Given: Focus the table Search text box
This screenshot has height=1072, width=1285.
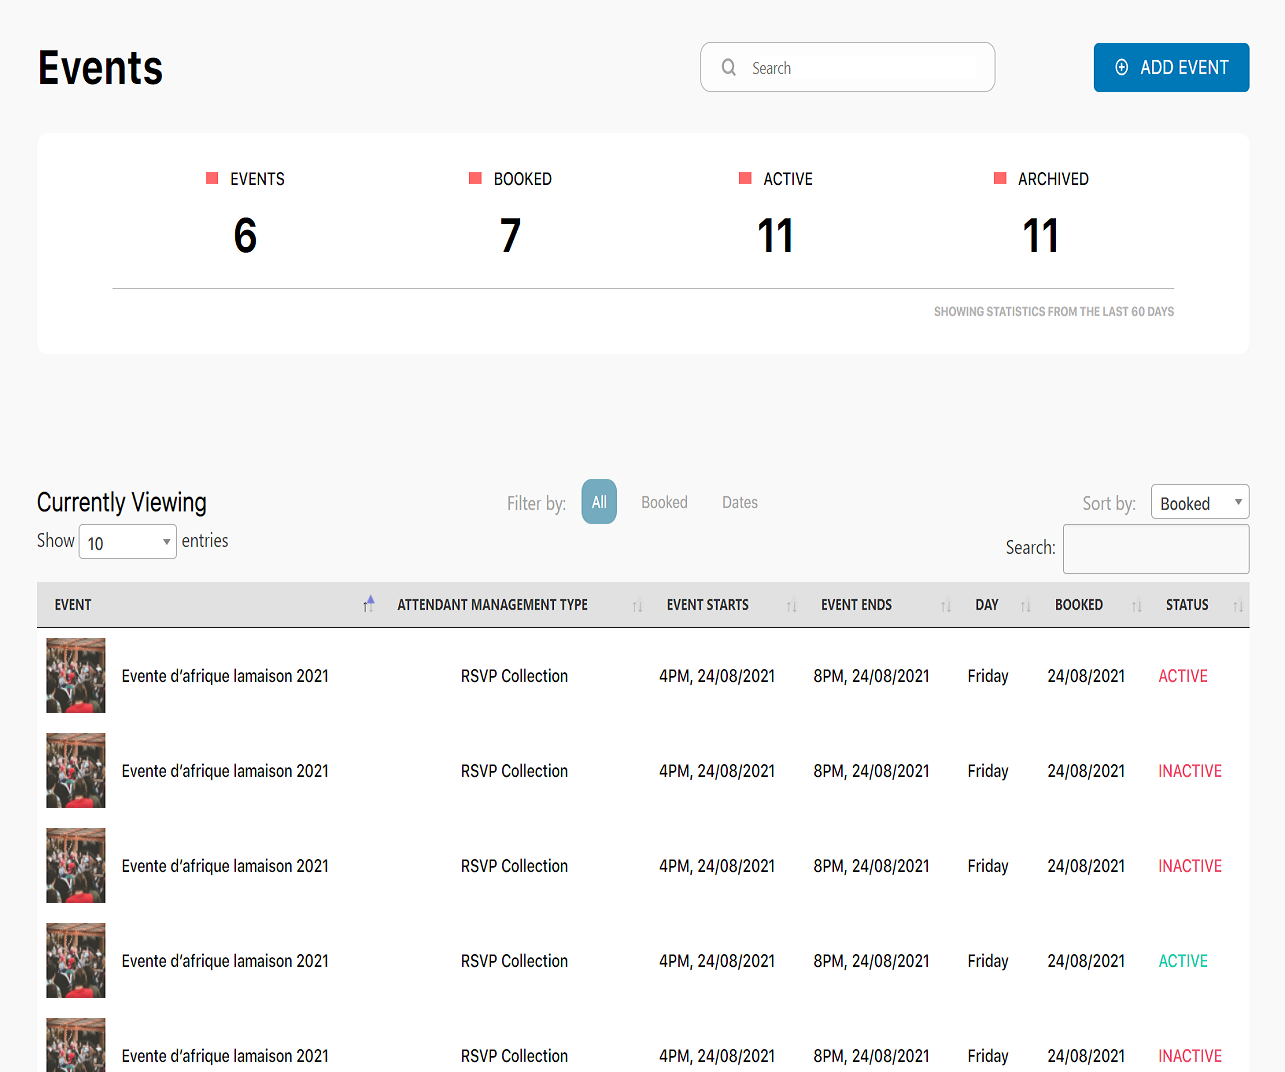Looking at the screenshot, I should click(x=1156, y=548).
